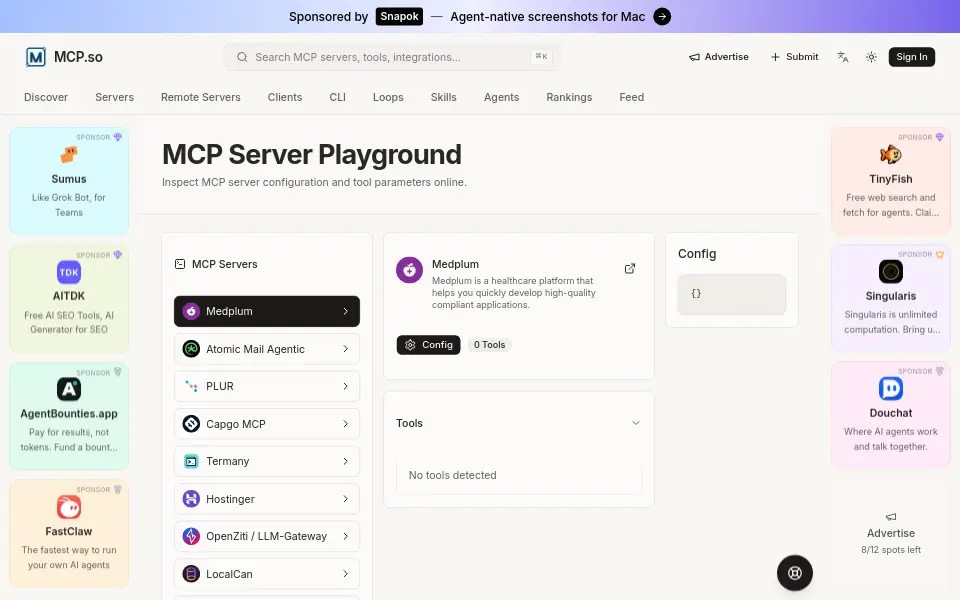
Task: Click the MCP Server Playground heading
Action: [312, 154]
